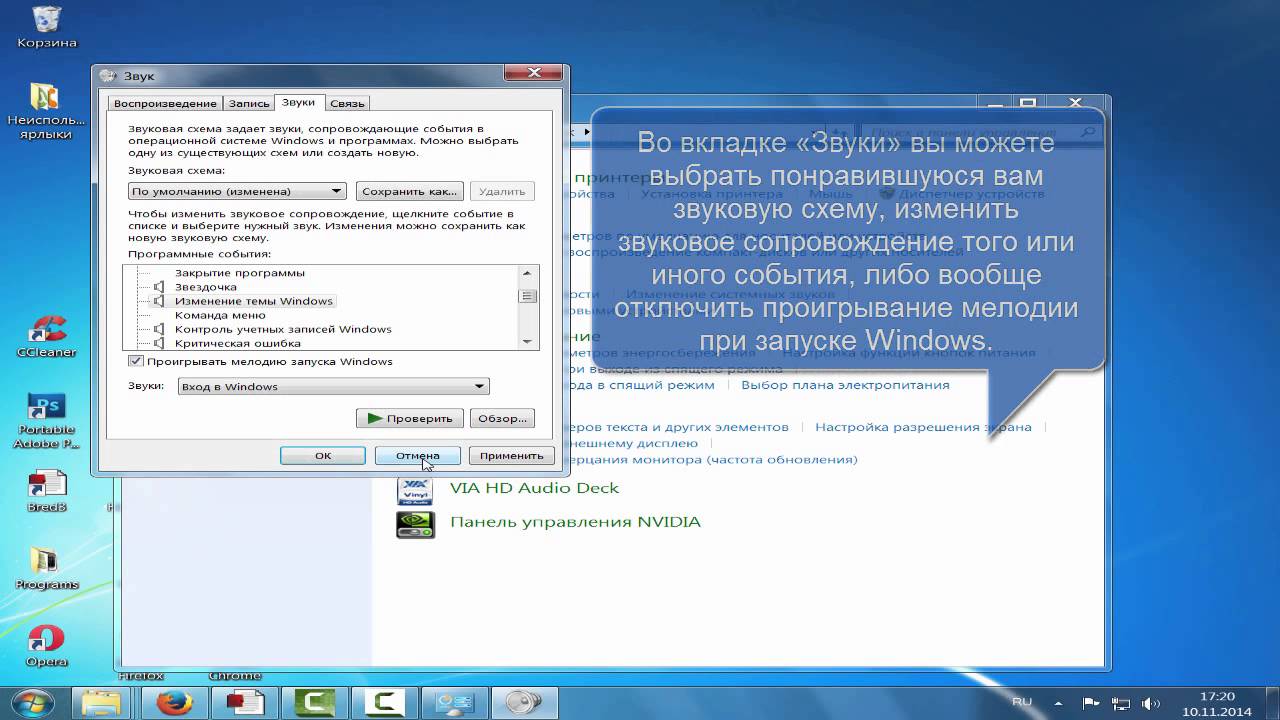Close the Звук dialog window

coord(534,73)
